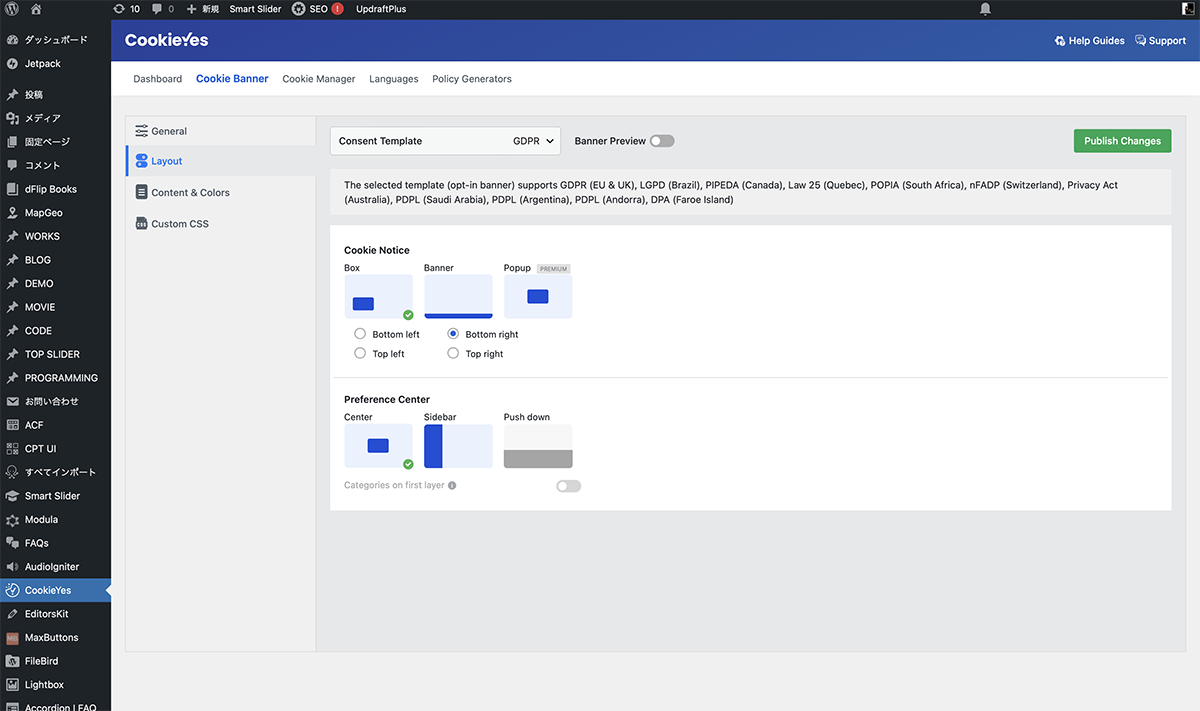Open the Policy Generators tab
This screenshot has width=1200, height=711.
click(x=471, y=79)
